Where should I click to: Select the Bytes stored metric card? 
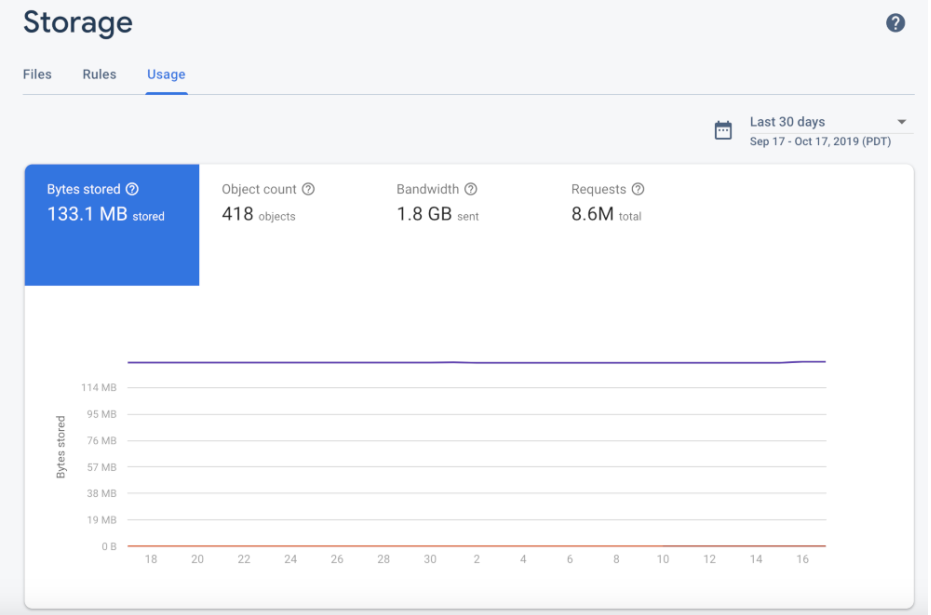coord(111,225)
